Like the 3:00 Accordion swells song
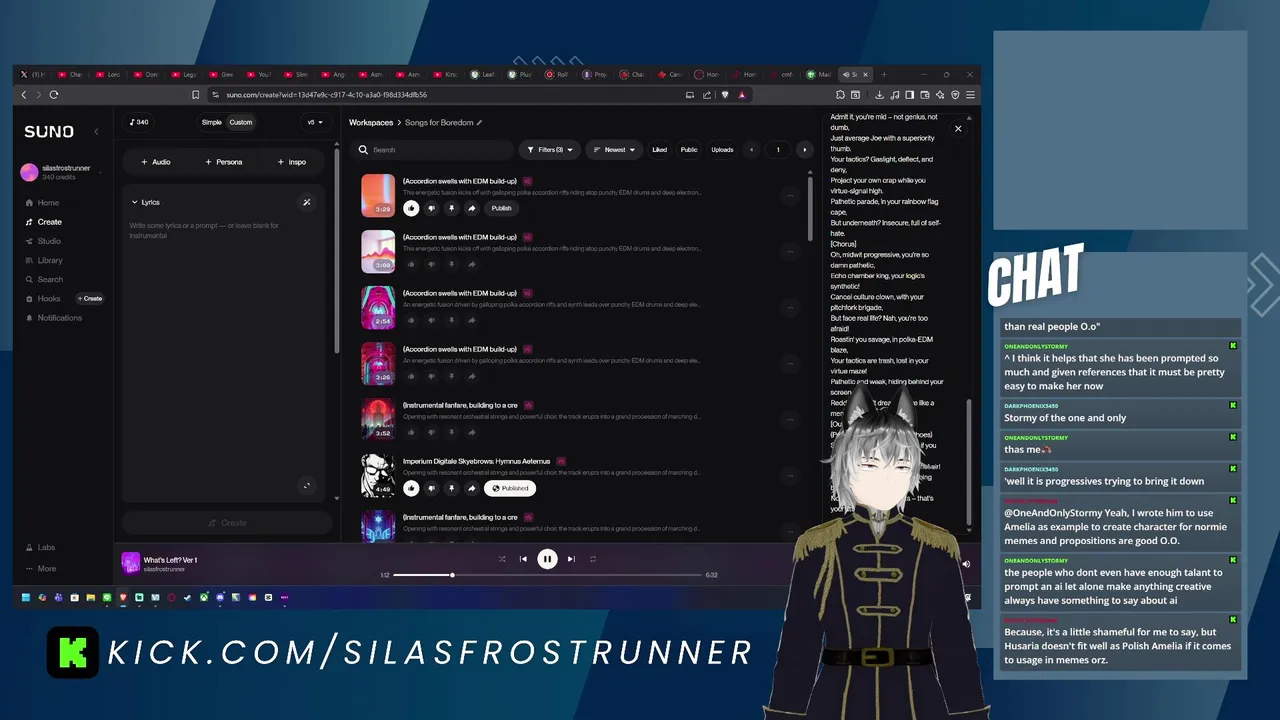This screenshot has height=720, width=1280. pyautogui.click(x=411, y=264)
